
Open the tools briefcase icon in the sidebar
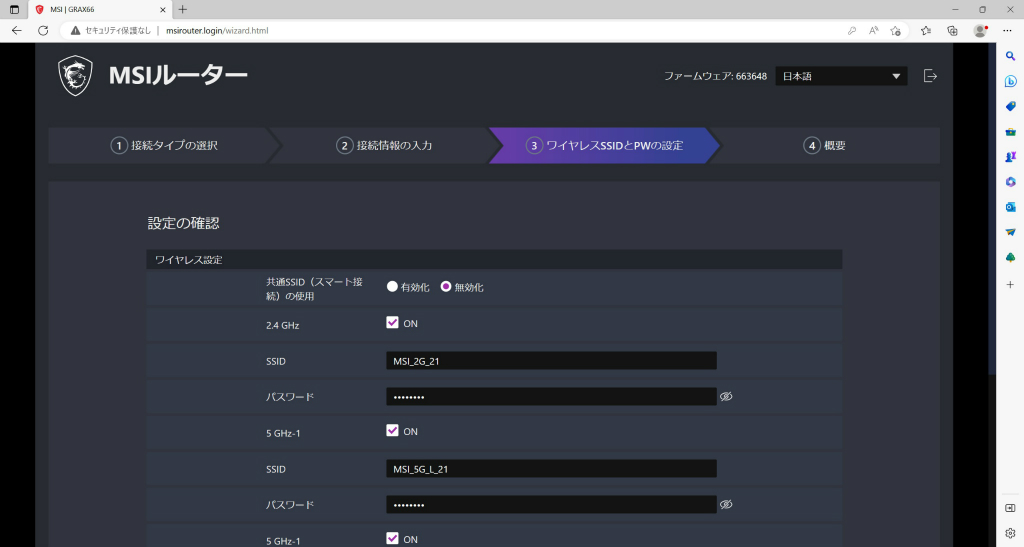click(1010, 132)
